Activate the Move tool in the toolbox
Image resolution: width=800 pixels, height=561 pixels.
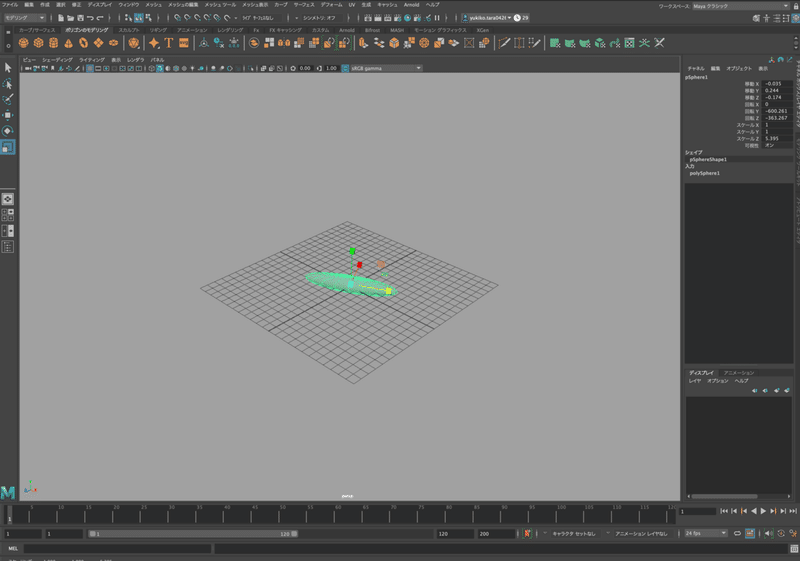[x=8, y=115]
